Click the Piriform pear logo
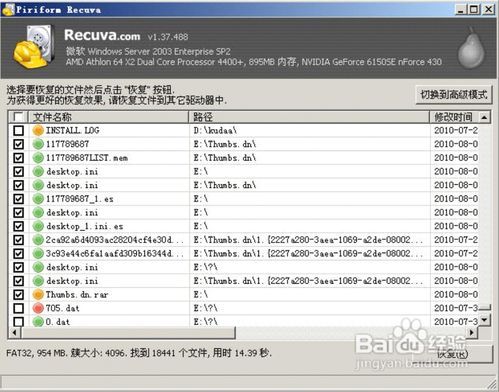Image resolution: width=499 pixels, height=392 pixels. (x=471, y=47)
